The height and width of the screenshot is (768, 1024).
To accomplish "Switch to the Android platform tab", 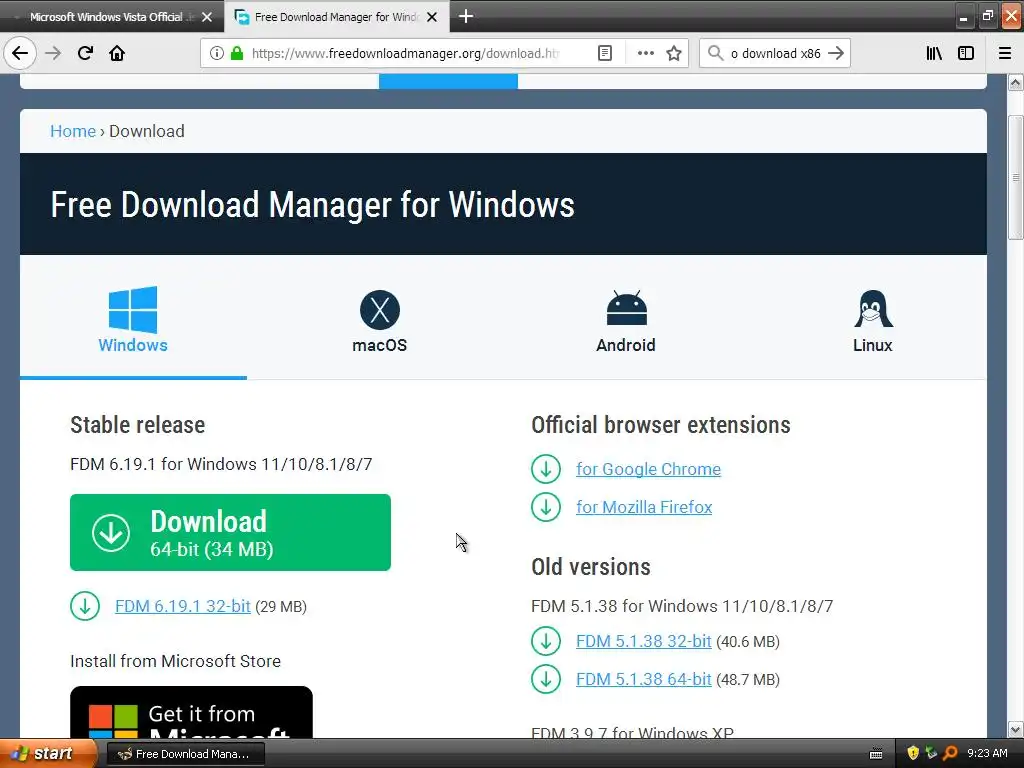I will point(626,321).
